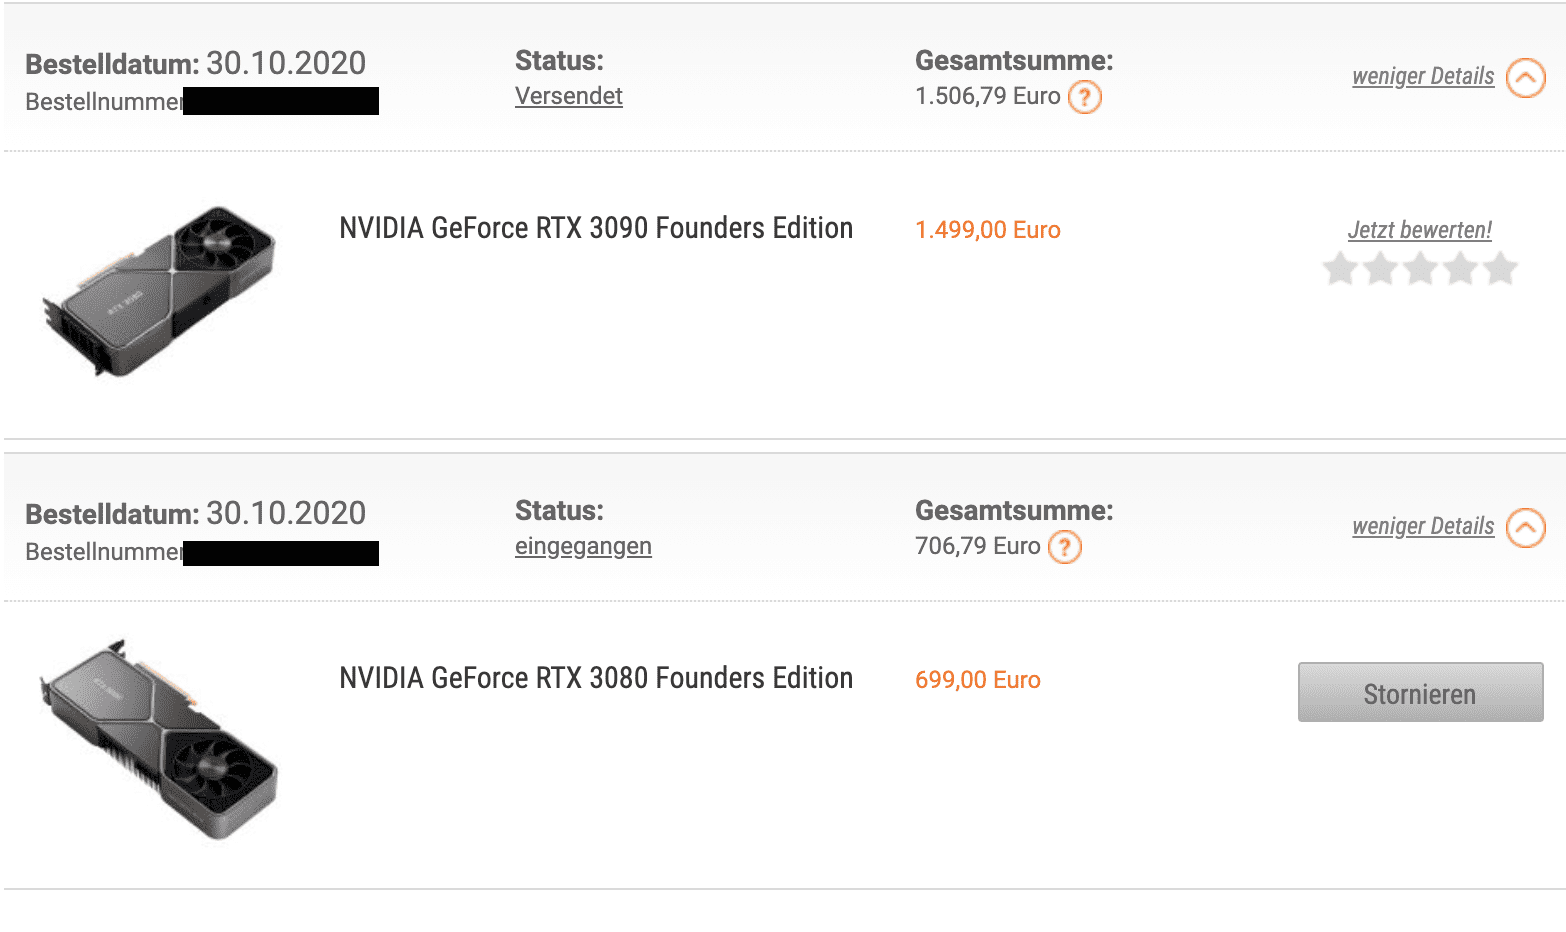1566x932 pixels.
Task: Open the RTX 3090 Founders Edition product image
Action: click(159, 292)
